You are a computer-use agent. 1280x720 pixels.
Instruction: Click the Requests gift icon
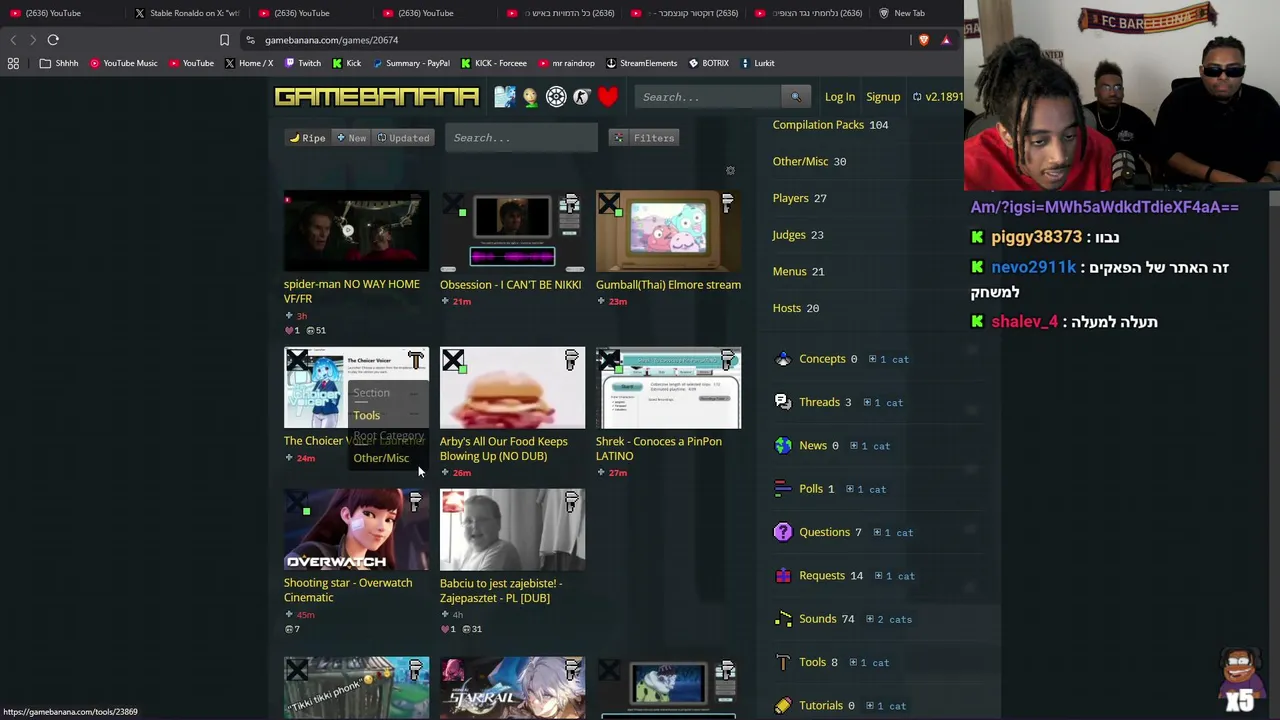pyautogui.click(x=783, y=576)
